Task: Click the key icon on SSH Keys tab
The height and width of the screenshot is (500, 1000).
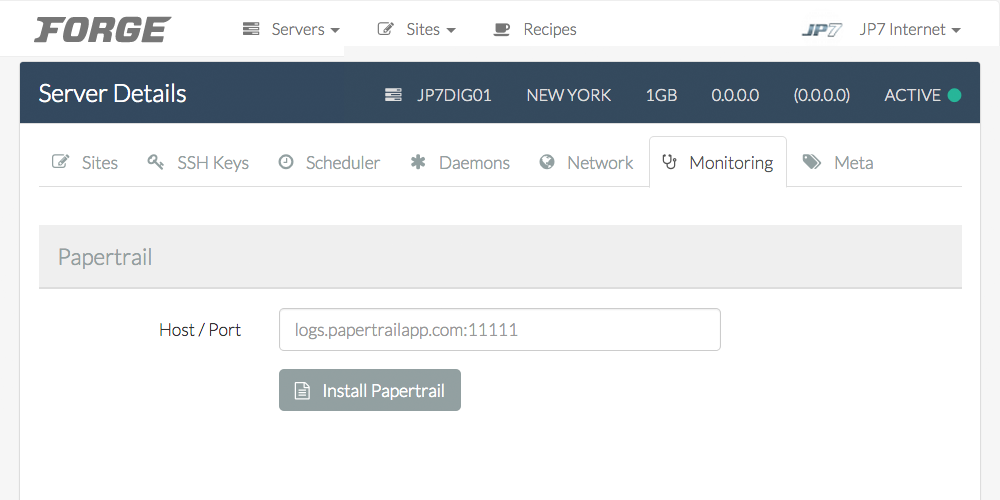Action: [156, 162]
